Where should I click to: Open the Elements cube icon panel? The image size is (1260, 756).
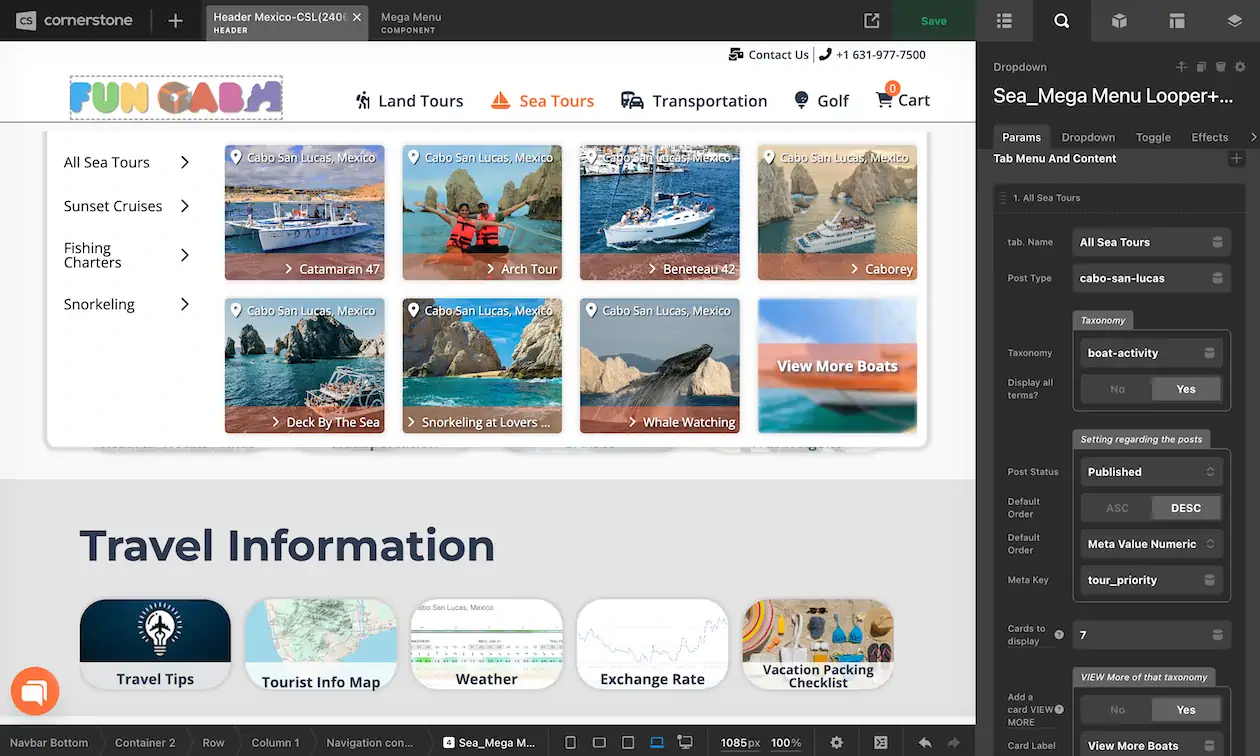point(1120,21)
